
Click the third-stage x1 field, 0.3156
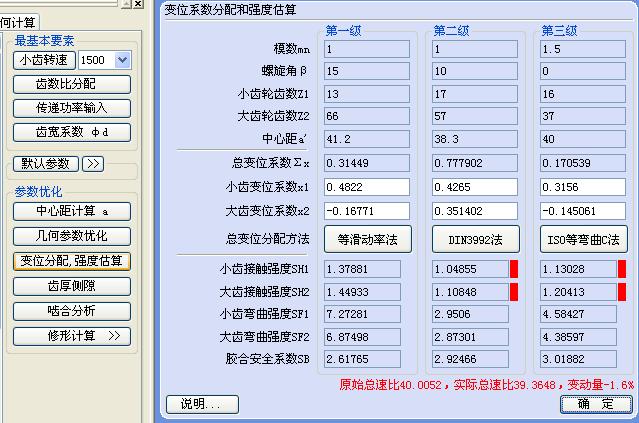coord(583,187)
